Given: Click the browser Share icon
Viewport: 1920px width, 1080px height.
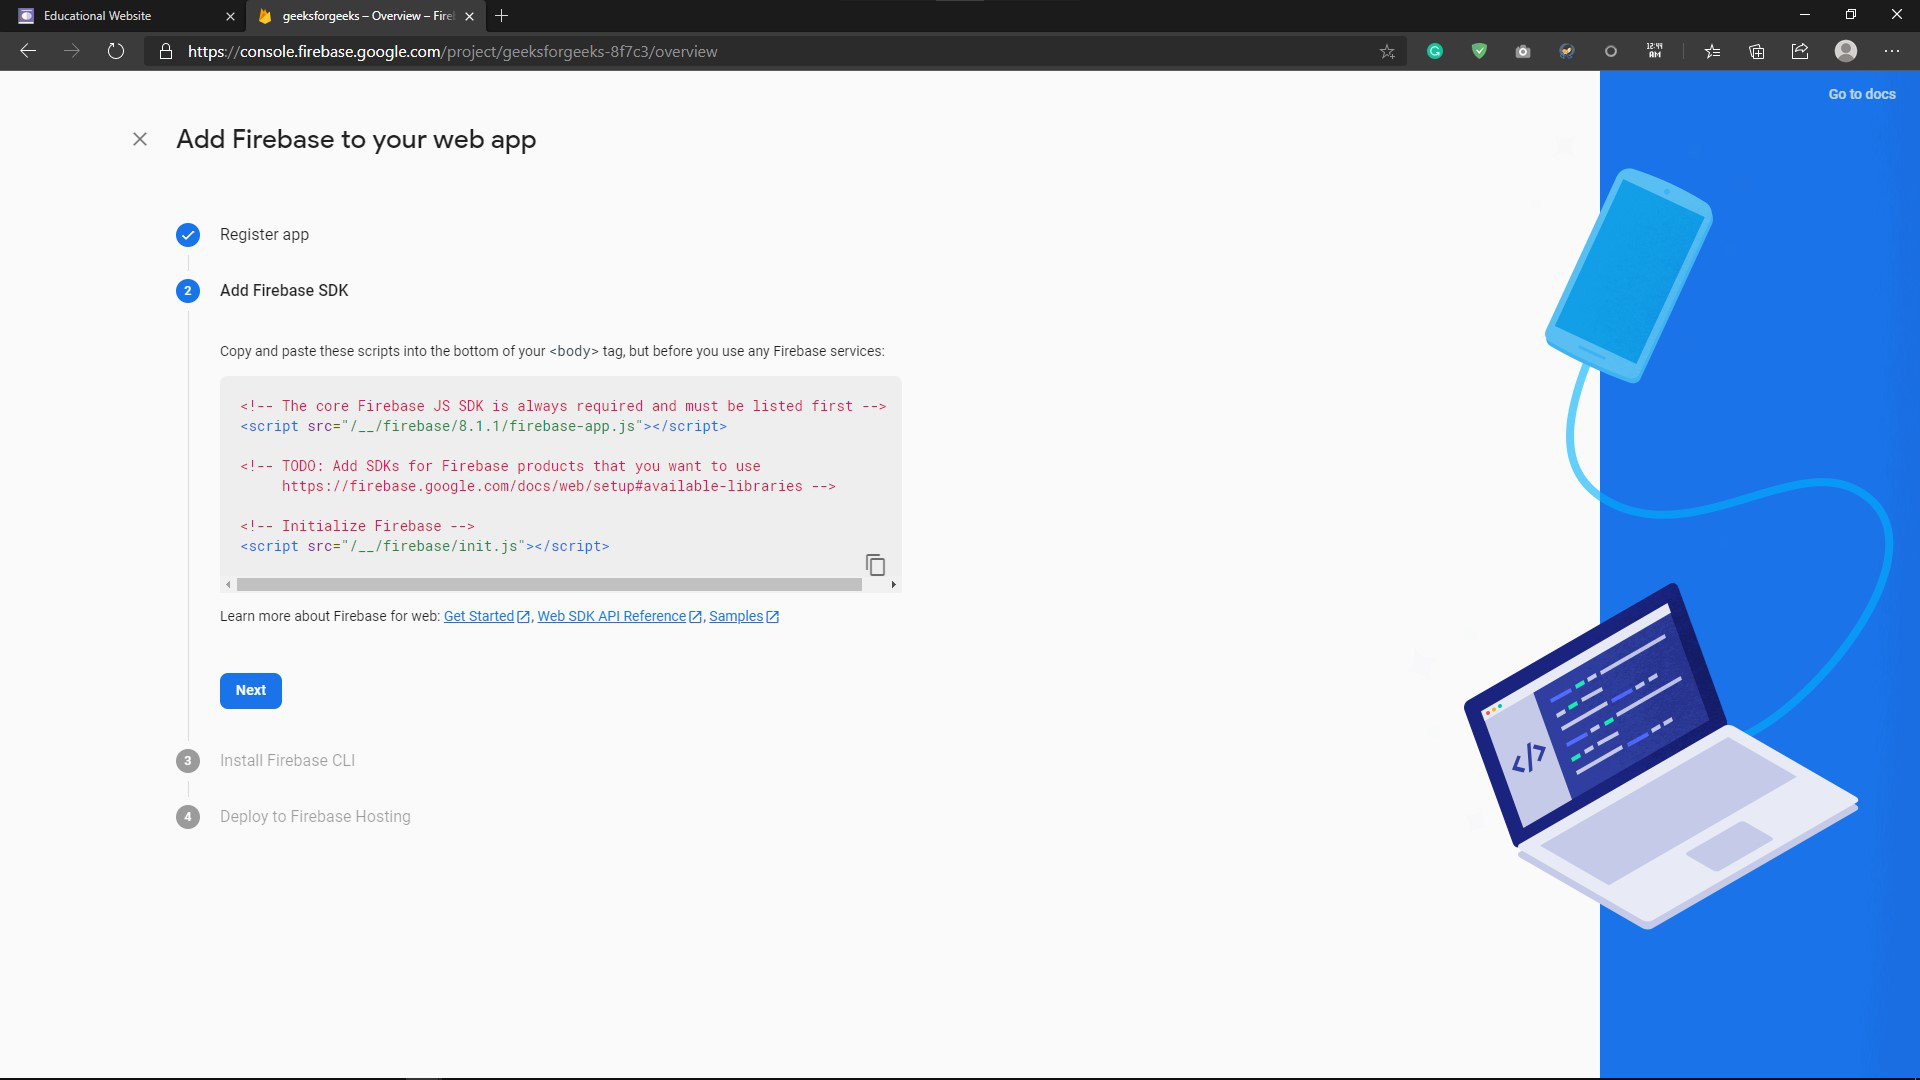Looking at the screenshot, I should pos(1800,51).
